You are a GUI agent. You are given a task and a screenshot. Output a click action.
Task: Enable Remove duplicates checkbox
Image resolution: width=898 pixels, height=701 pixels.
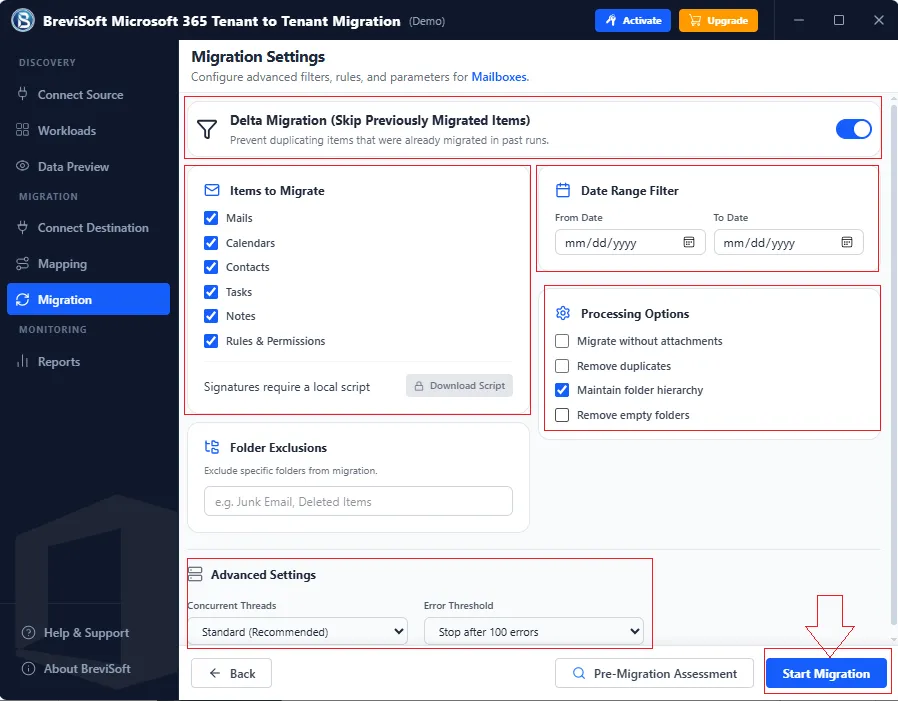pyautogui.click(x=562, y=365)
